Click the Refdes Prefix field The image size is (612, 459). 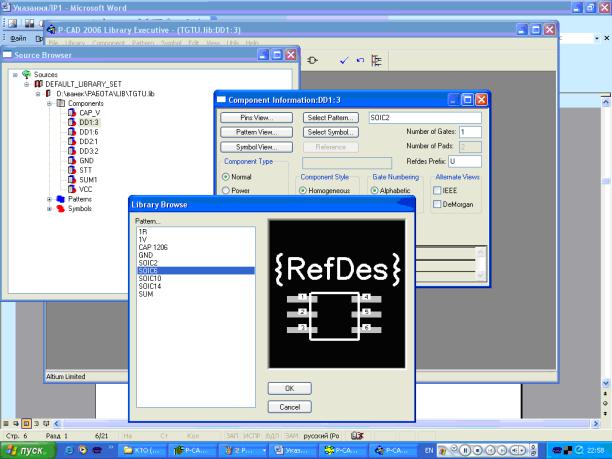pyautogui.click(x=465, y=161)
